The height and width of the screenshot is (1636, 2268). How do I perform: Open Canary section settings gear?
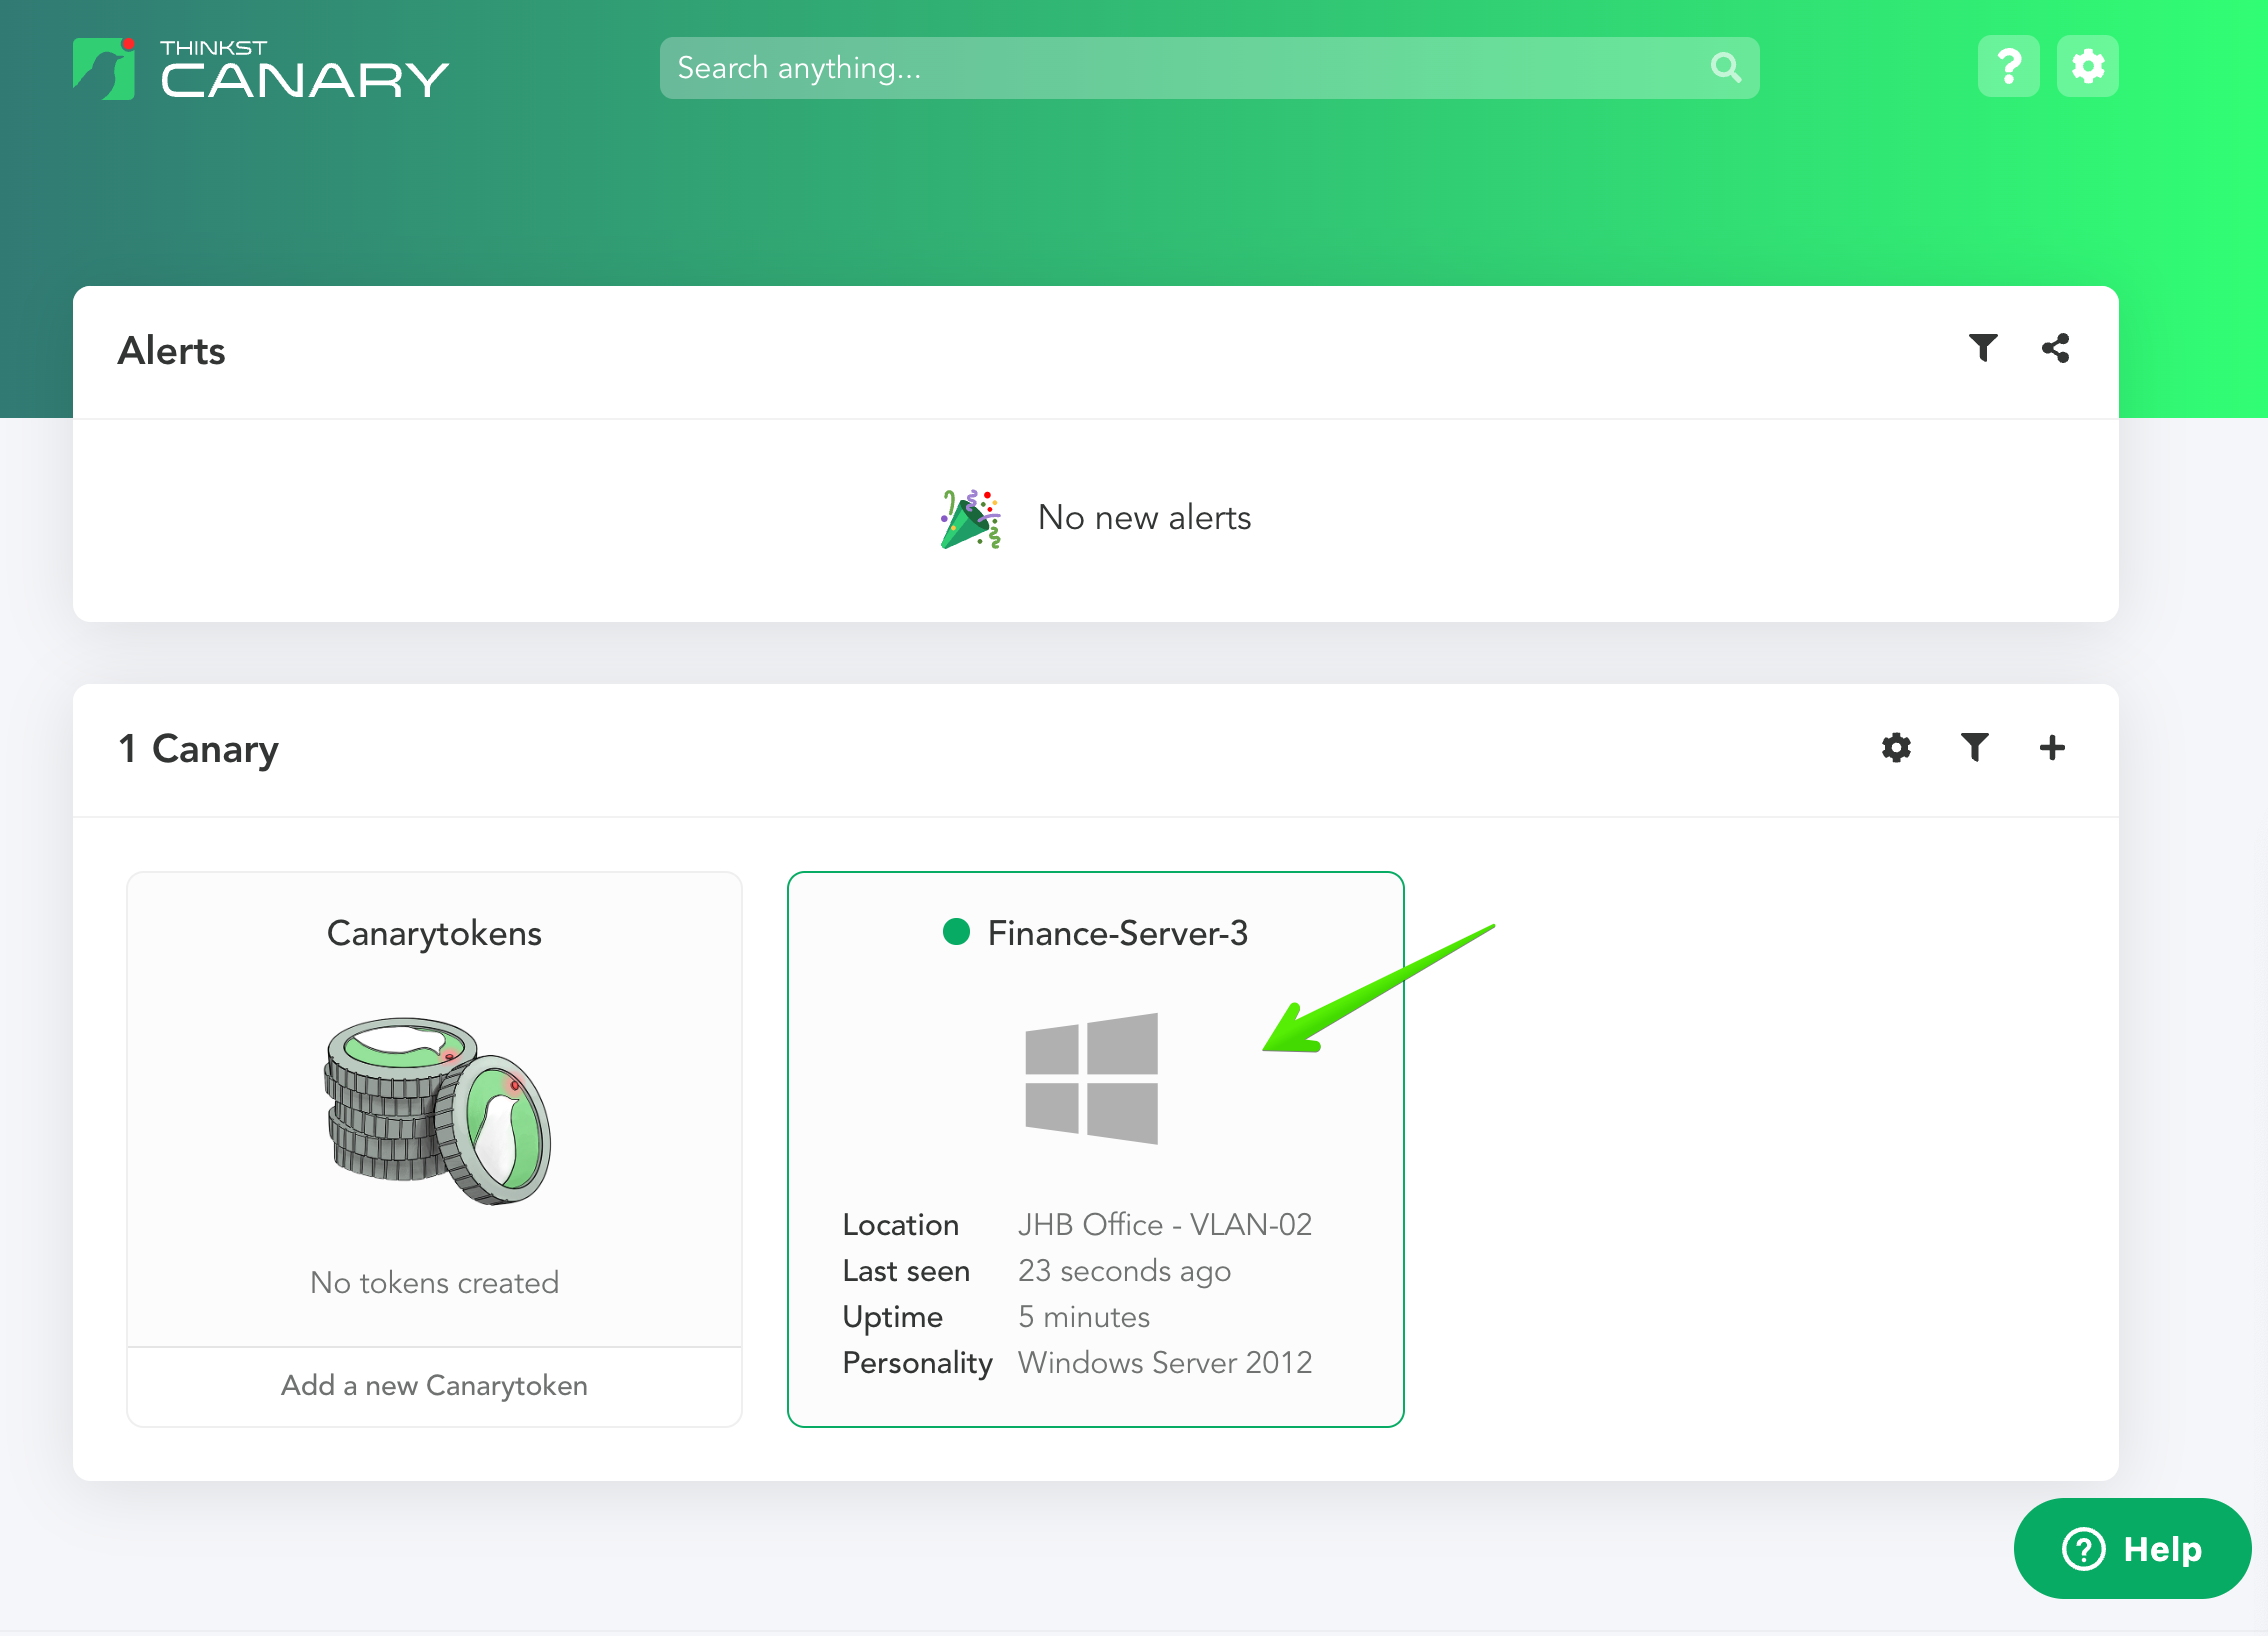(x=1896, y=747)
